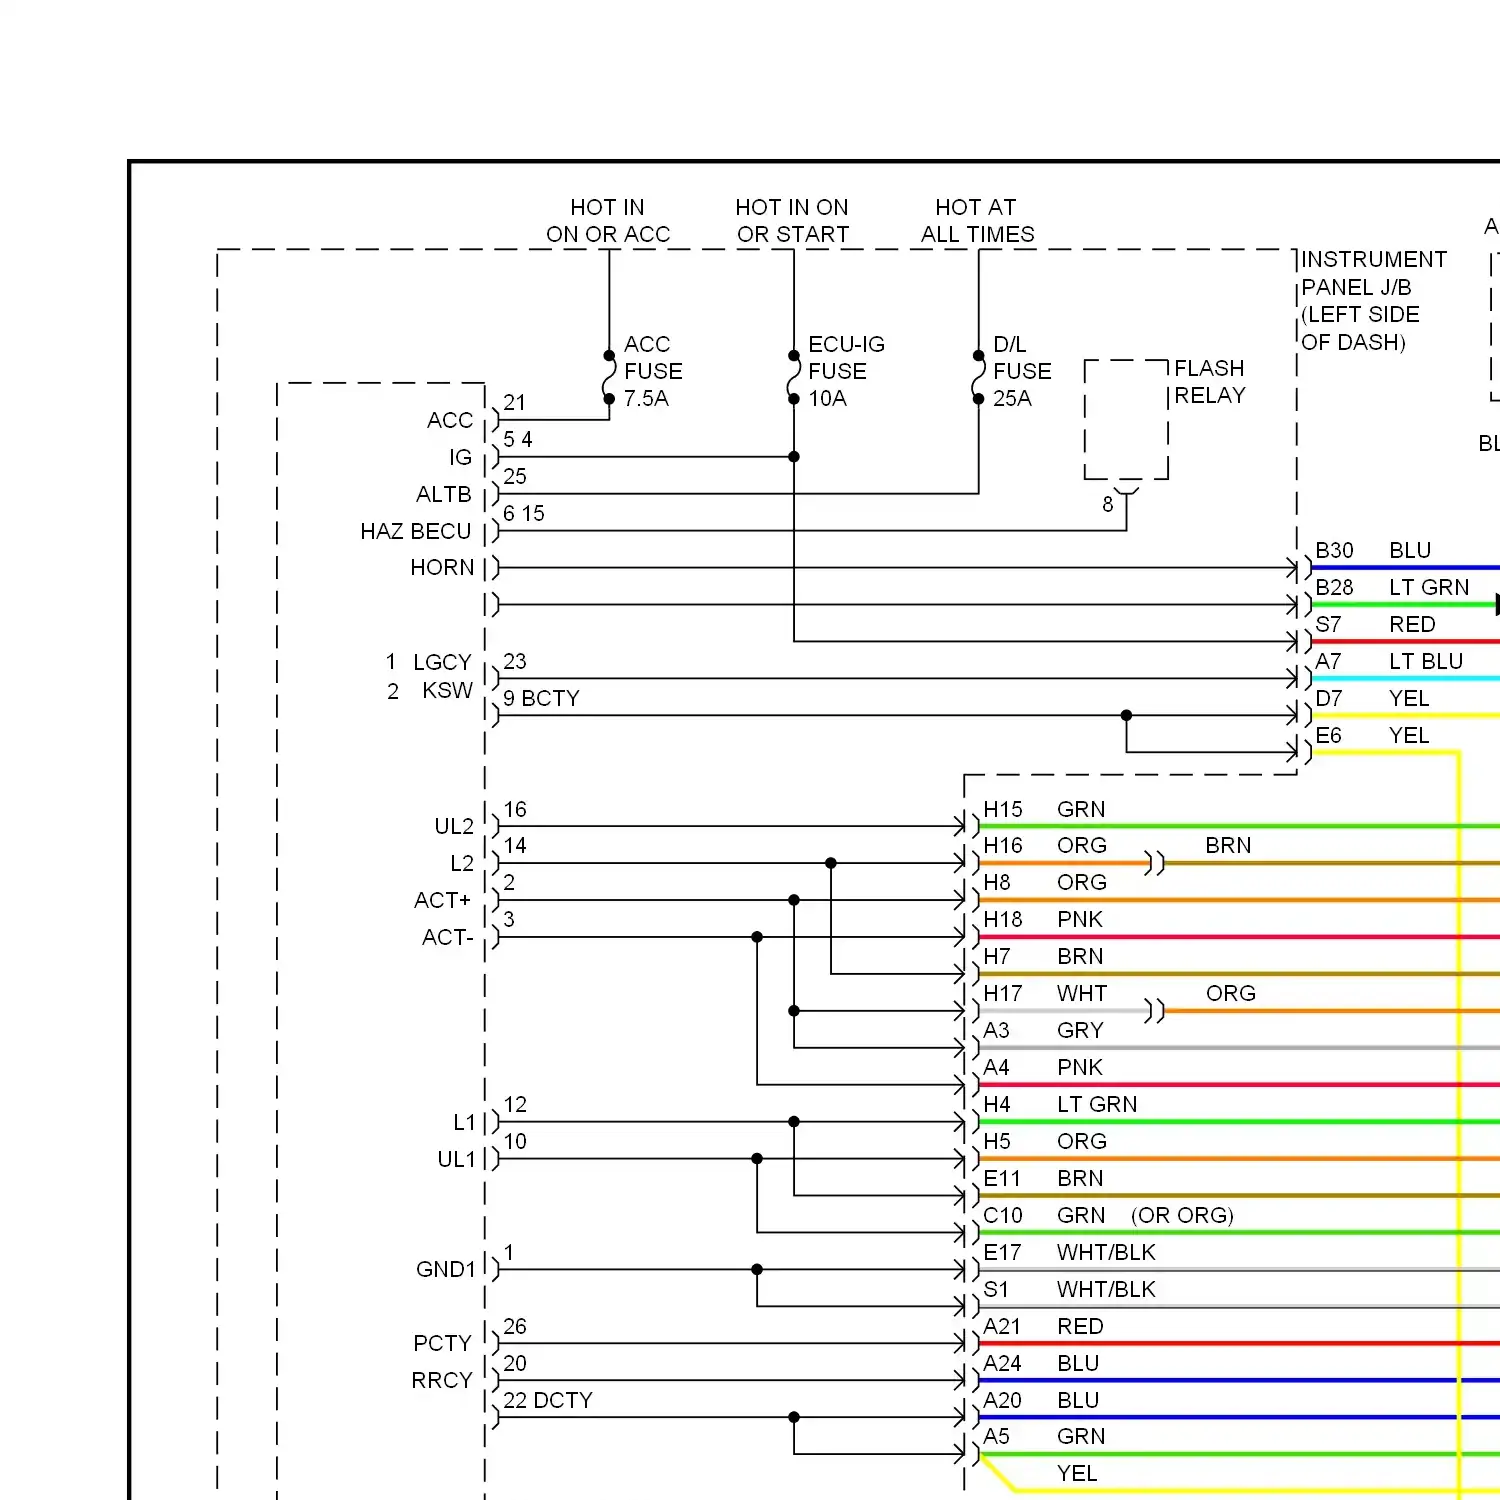
Task: Click HOT IN ON OR ACC heading
Action: [608, 221]
